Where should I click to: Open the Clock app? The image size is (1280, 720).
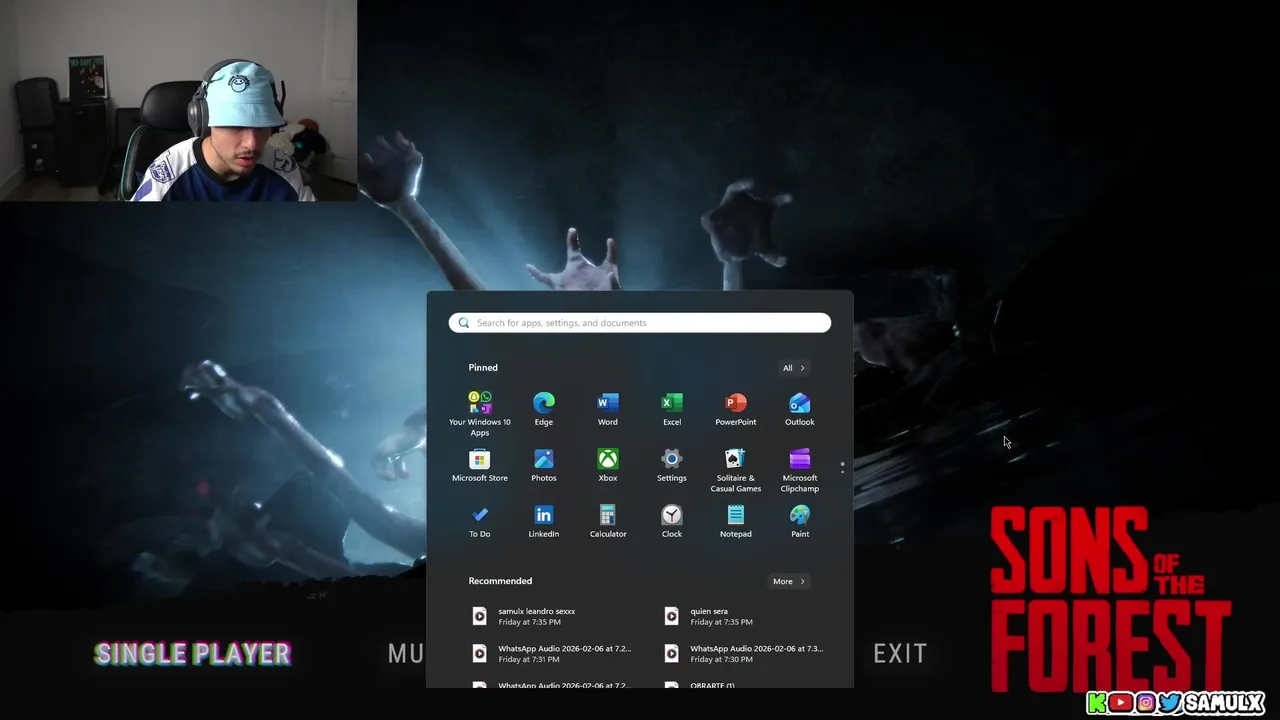(x=672, y=521)
